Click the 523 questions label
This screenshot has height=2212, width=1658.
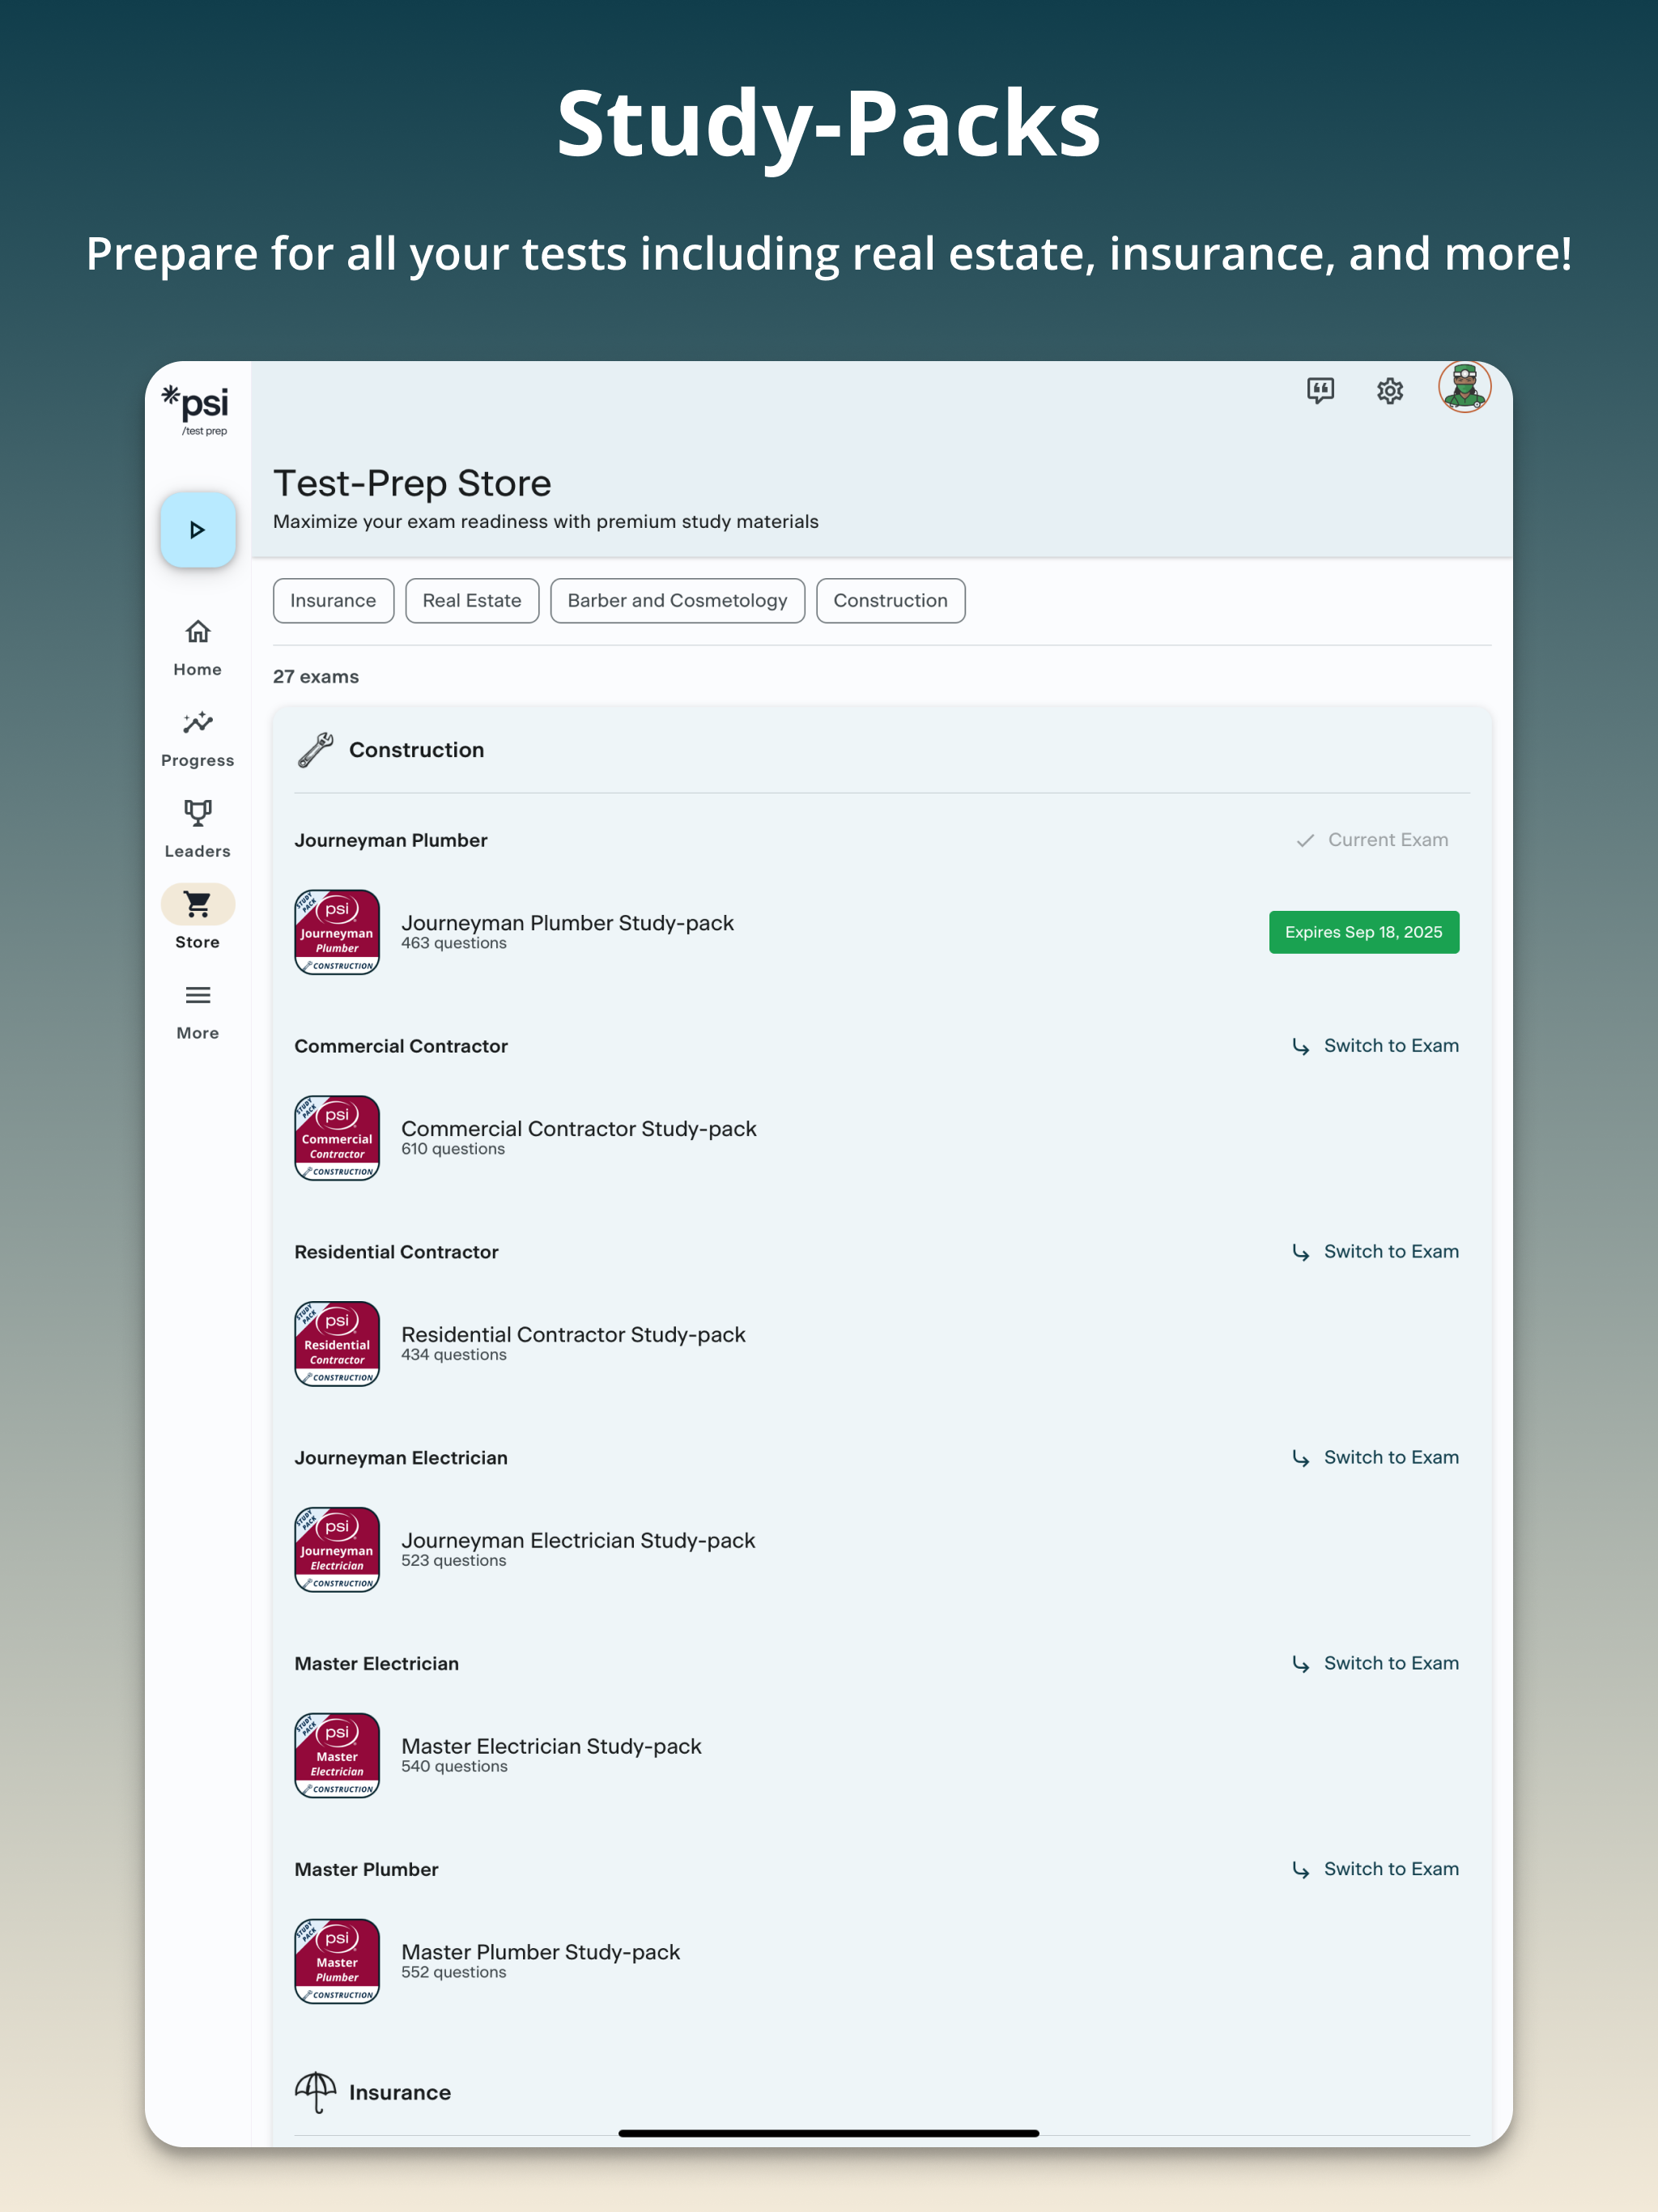[454, 1562]
